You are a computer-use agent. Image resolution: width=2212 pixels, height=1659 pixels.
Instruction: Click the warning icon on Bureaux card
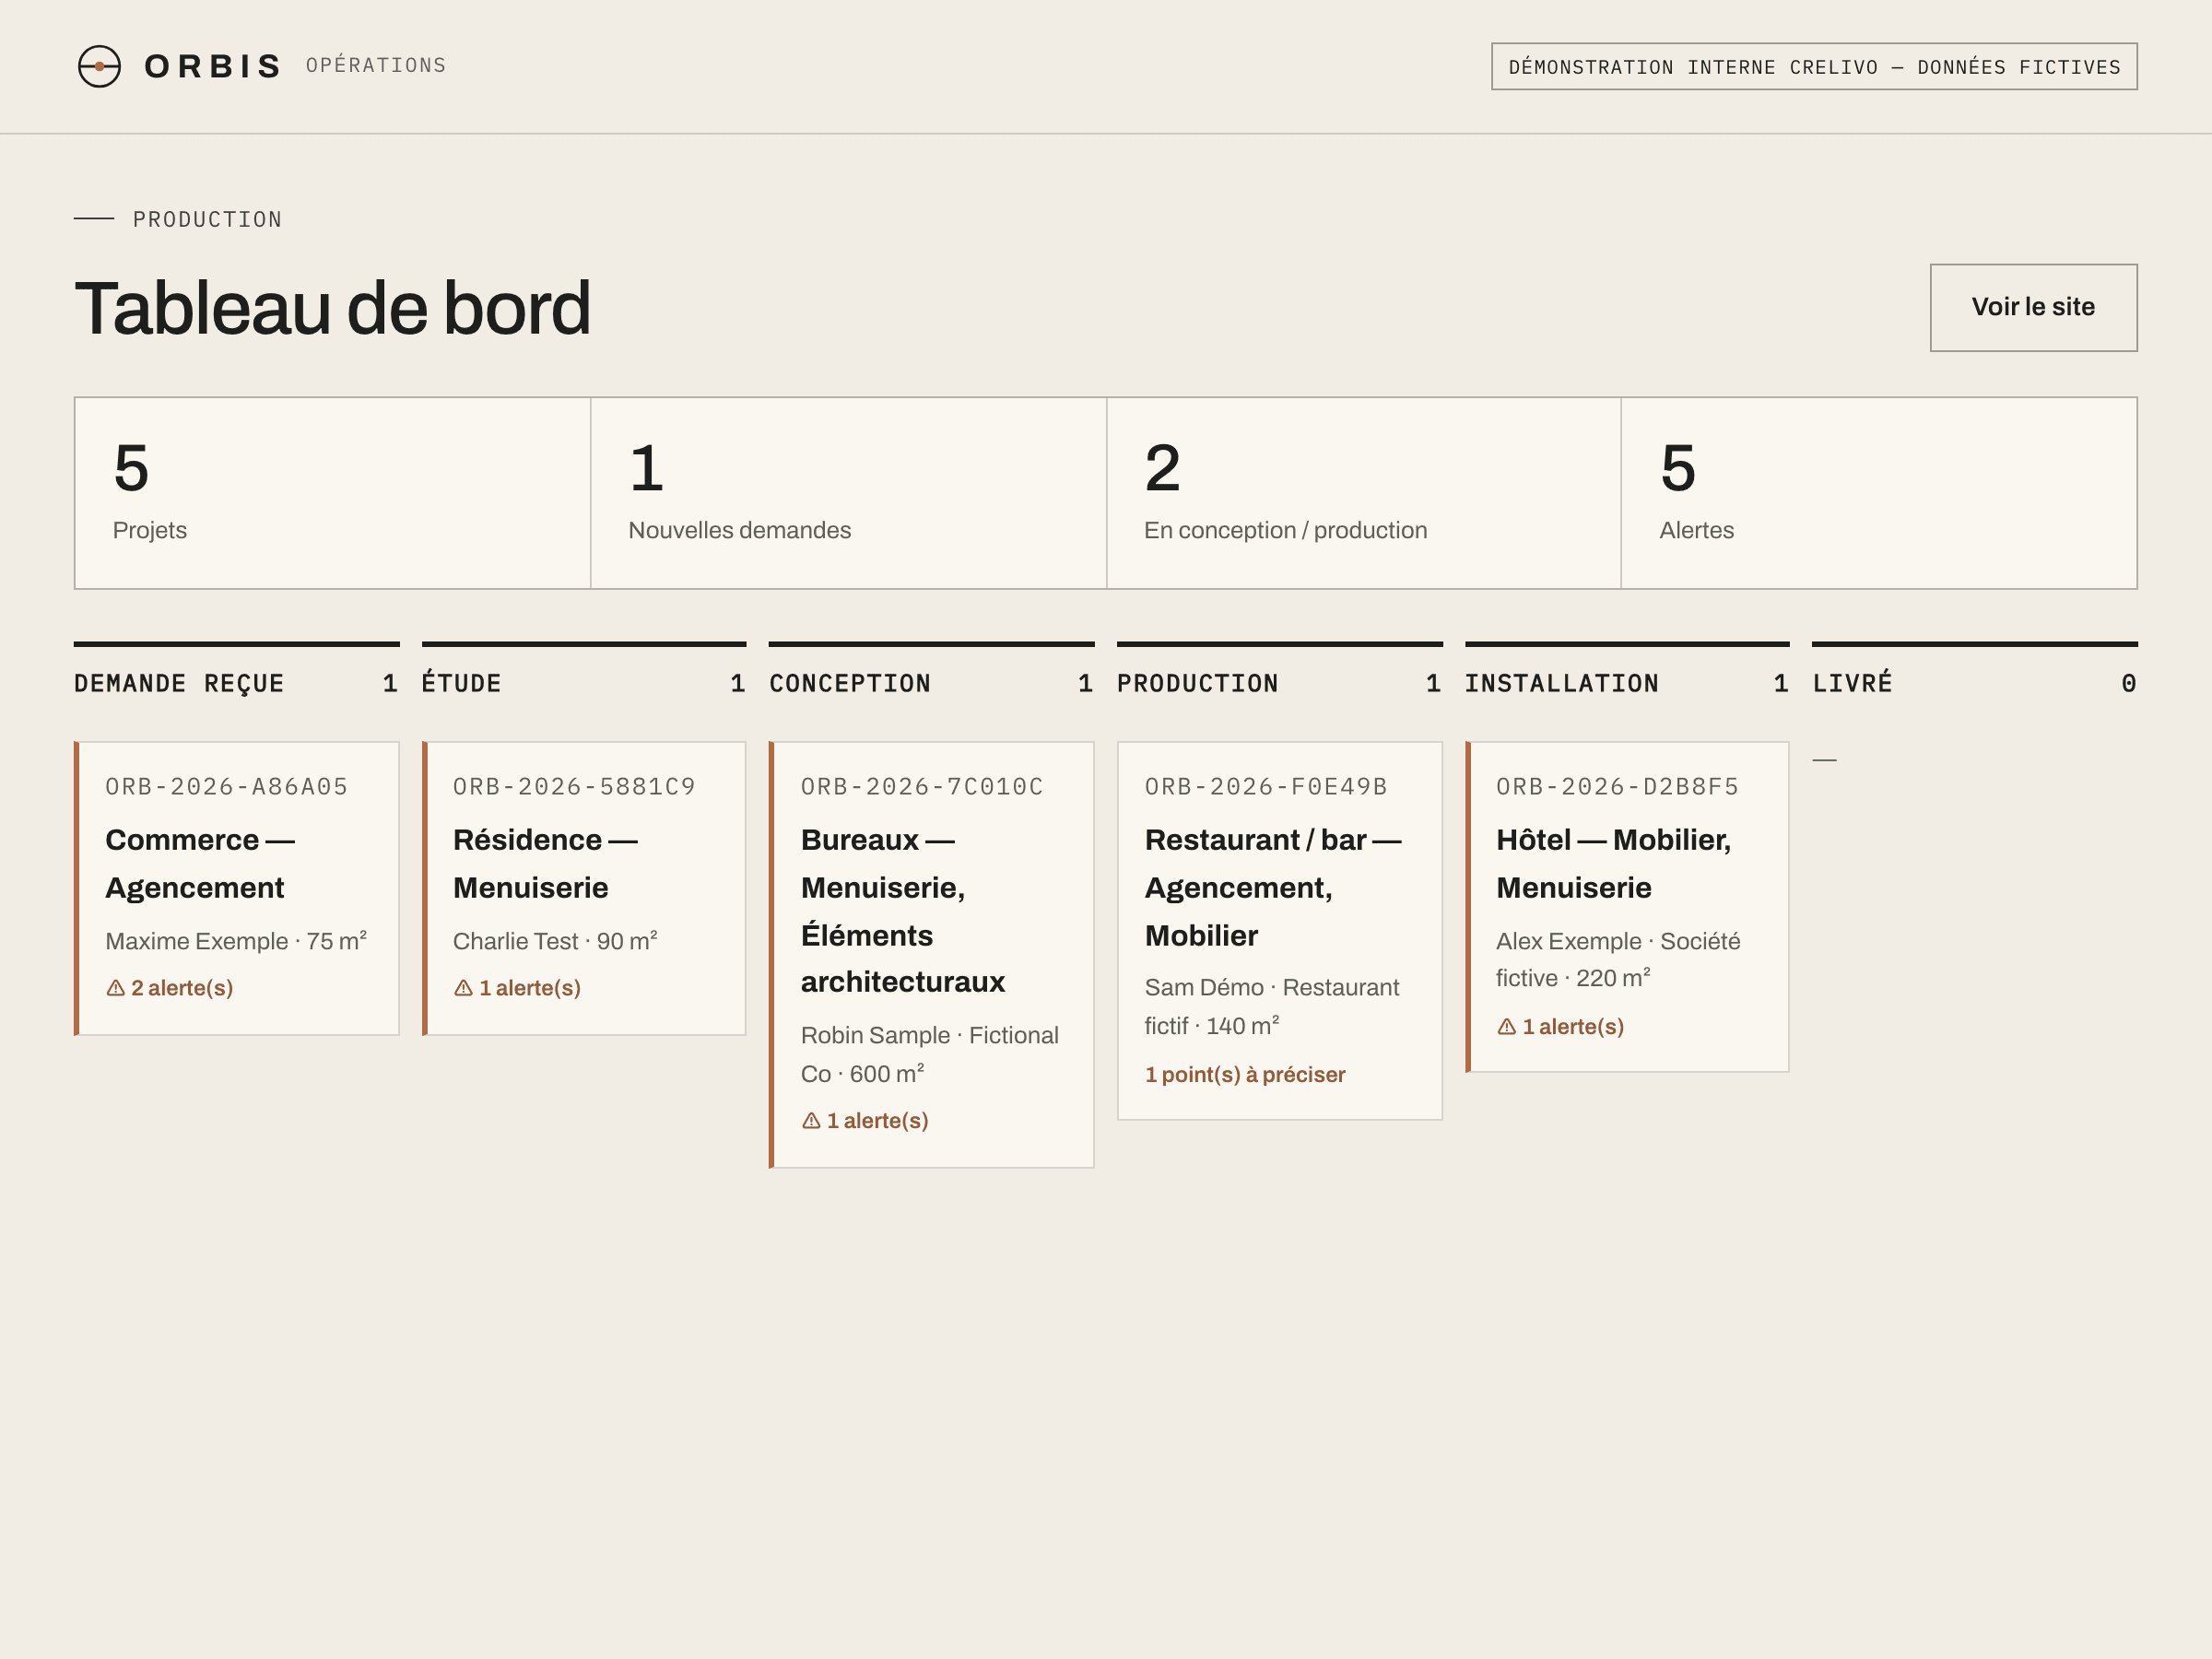(811, 1121)
